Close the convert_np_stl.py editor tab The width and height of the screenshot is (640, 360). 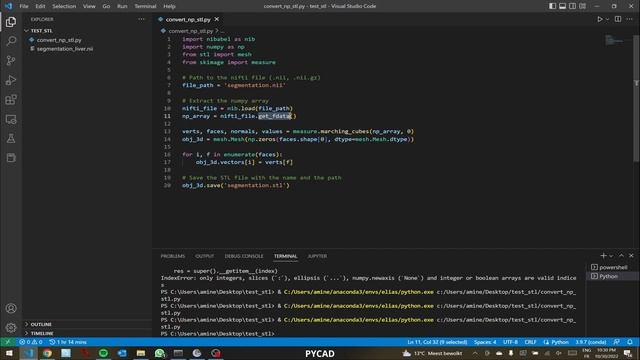tap(217, 19)
